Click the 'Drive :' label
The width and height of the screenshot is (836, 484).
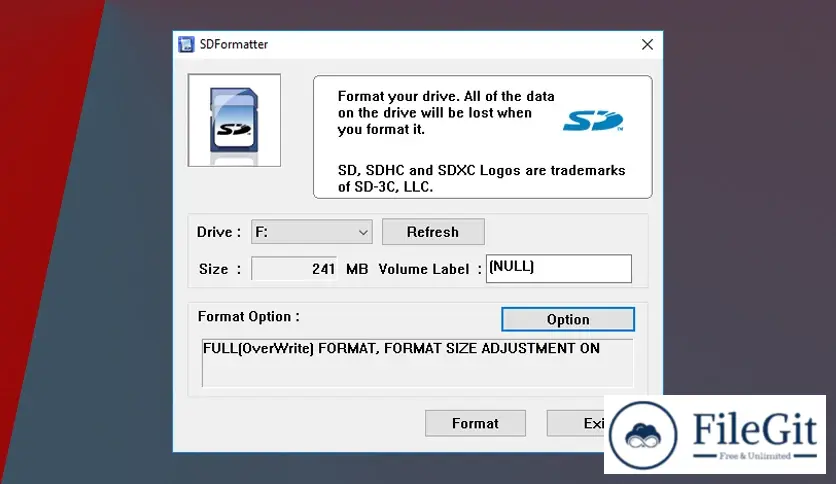[219, 232]
